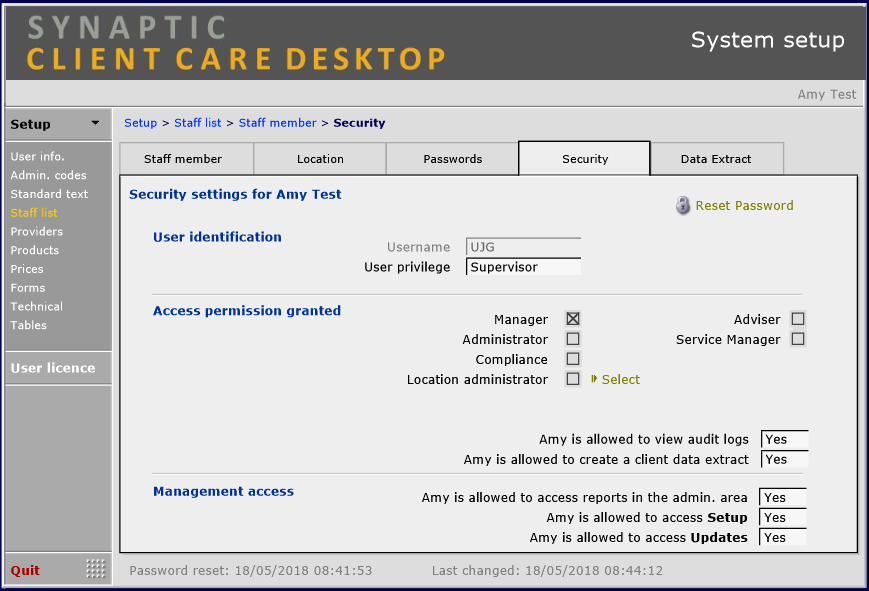Click the Last changed timestamp in status bar
The width and height of the screenshot is (869, 591).
pyautogui.click(x=547, y=570)
